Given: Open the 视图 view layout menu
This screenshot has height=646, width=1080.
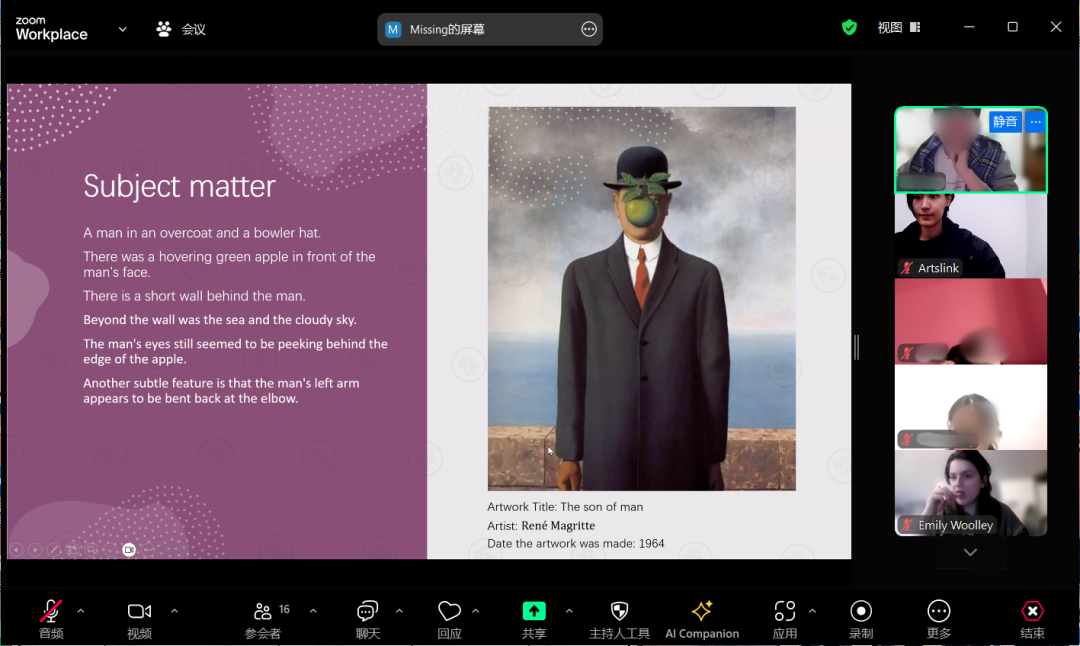Looking at the screenshot, I should (x=899, y=28).
